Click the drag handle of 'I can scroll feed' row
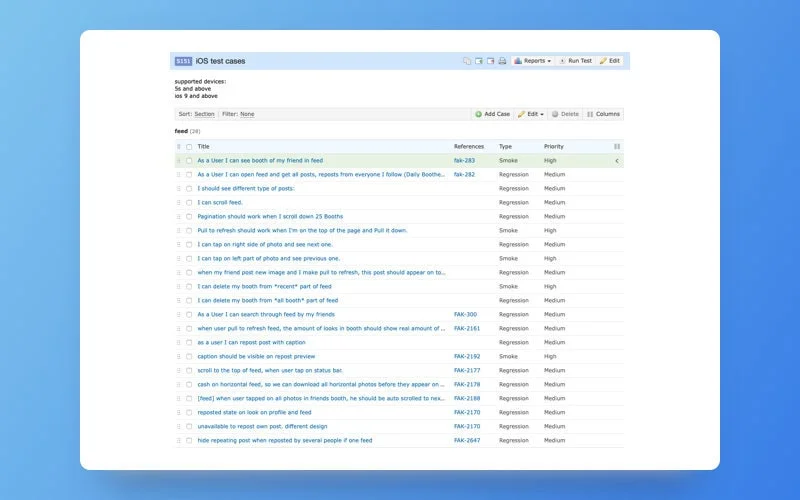This screenshot has width=800, height=500. coord(179,203)
